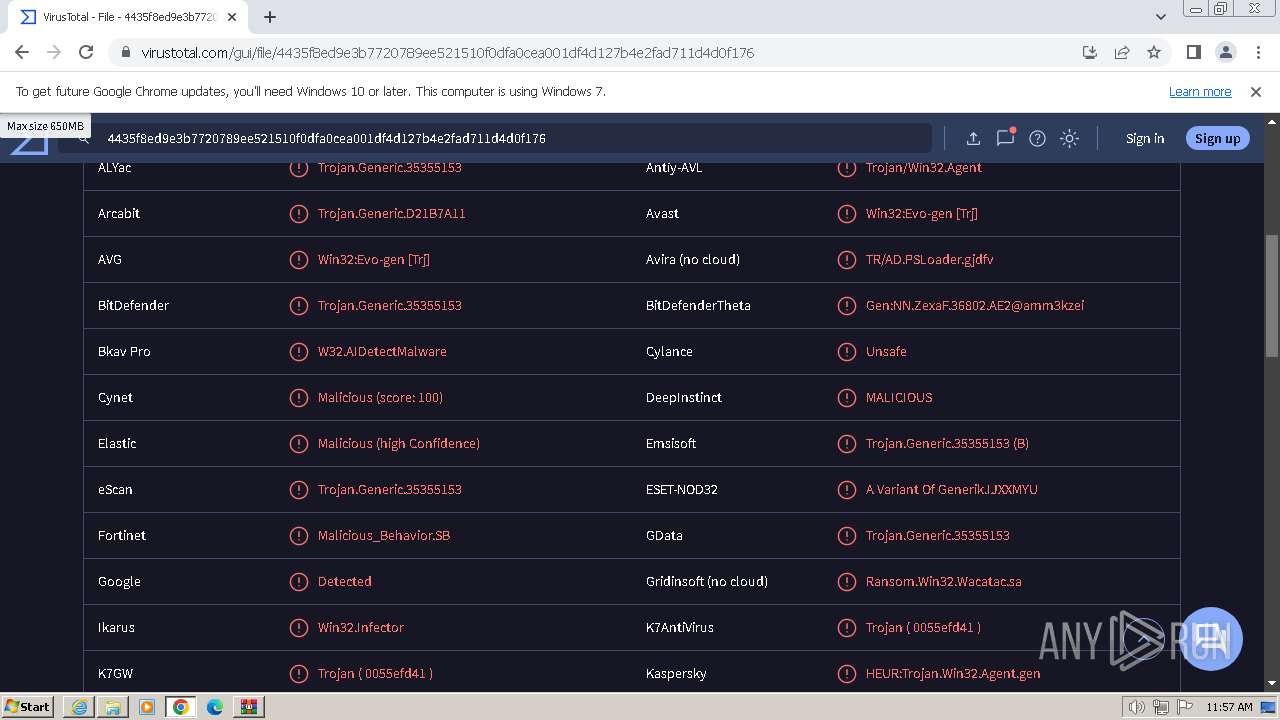
Task: Select the HEUR:Trojan.Win32.Agent.gen result
Action: (x=953, y=673)
